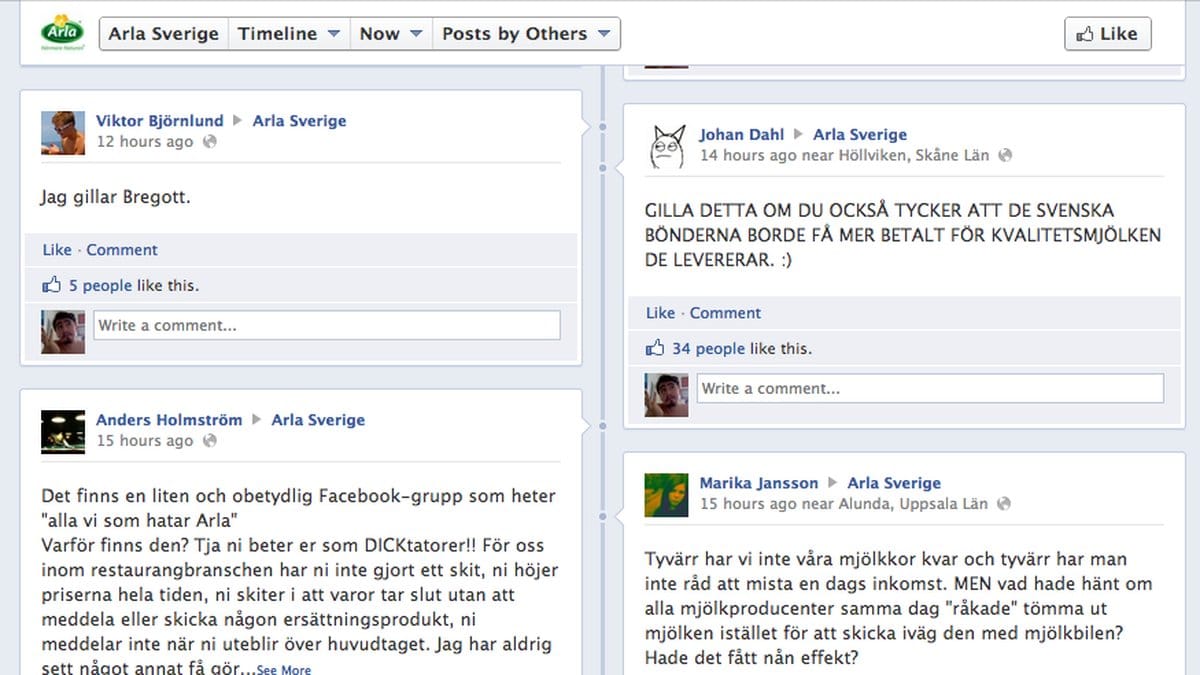1200x675 pixels.
Task: Click Johan's 'GILLA DETTA OM DU' post text
Action: coord(903,235)
